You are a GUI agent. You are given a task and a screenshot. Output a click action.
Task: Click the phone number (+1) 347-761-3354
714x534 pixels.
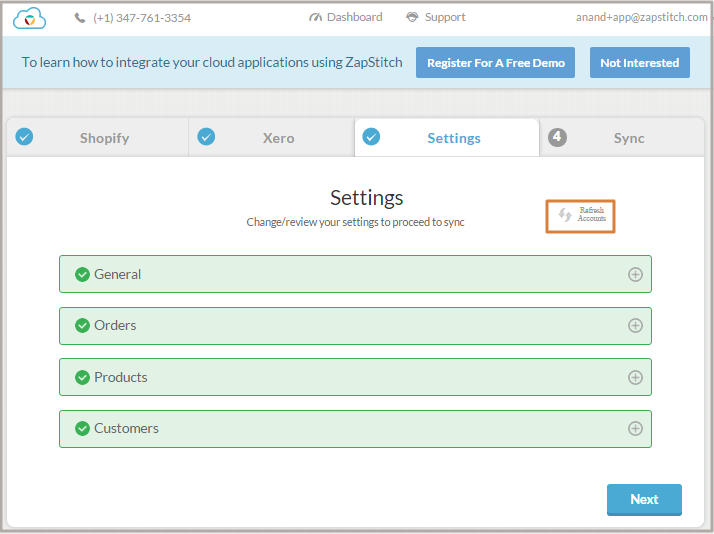click(142, 18)
